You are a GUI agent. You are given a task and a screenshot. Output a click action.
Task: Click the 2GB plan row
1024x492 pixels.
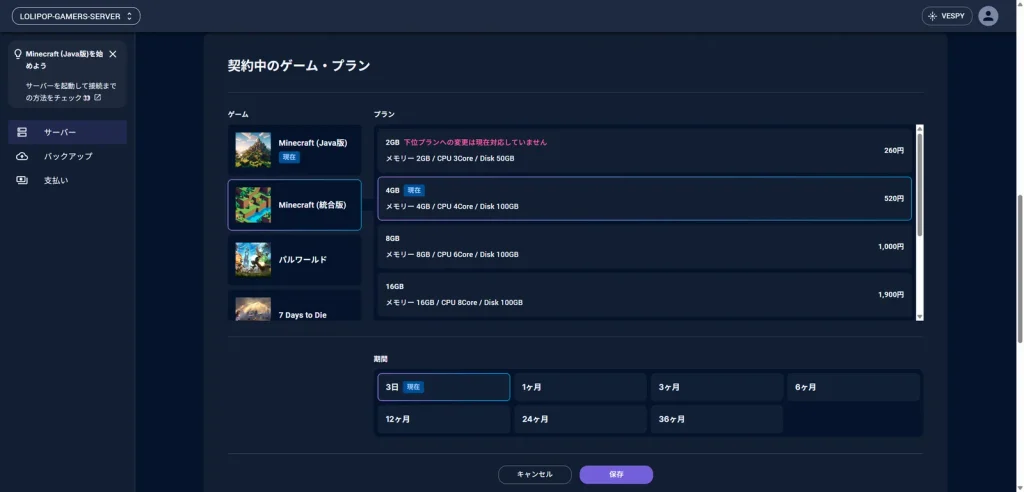[x=645, y=150]
